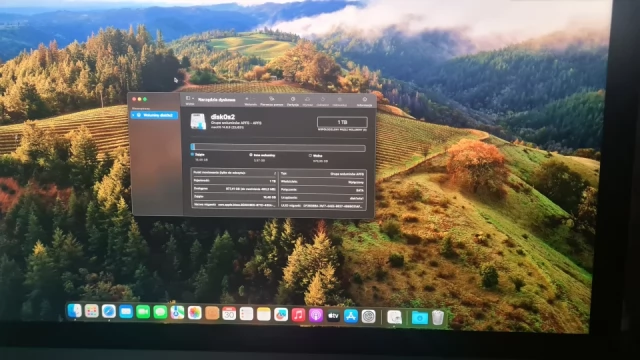
Task: Open FaceTime from the Dock
Action: coord(143,313)
